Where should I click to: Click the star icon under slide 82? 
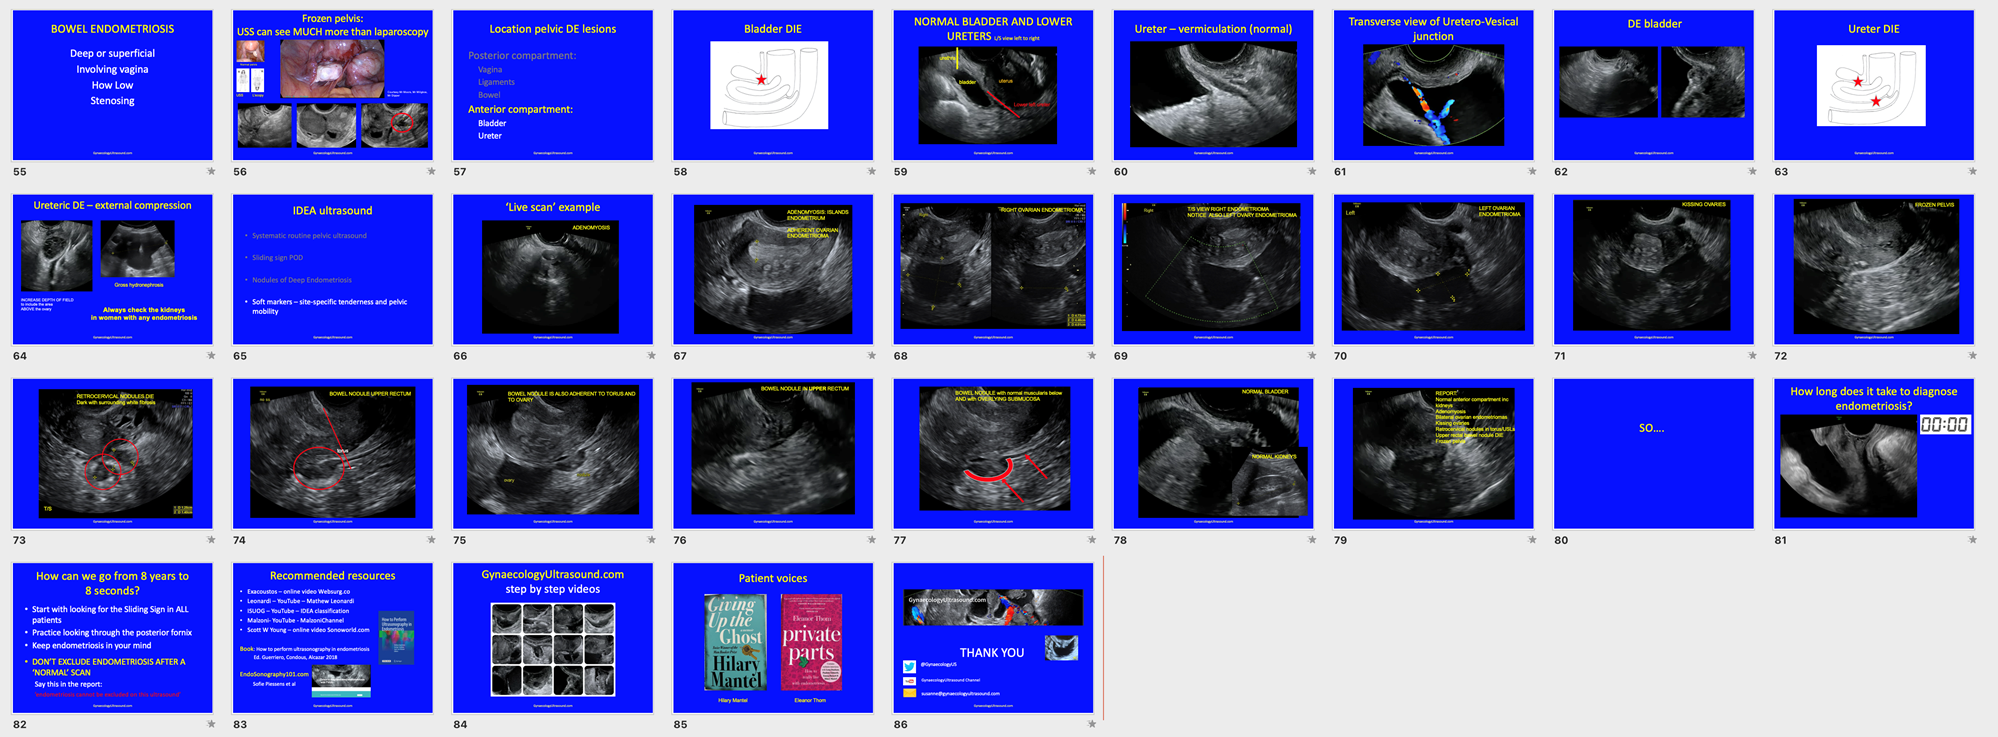(211, 724)
